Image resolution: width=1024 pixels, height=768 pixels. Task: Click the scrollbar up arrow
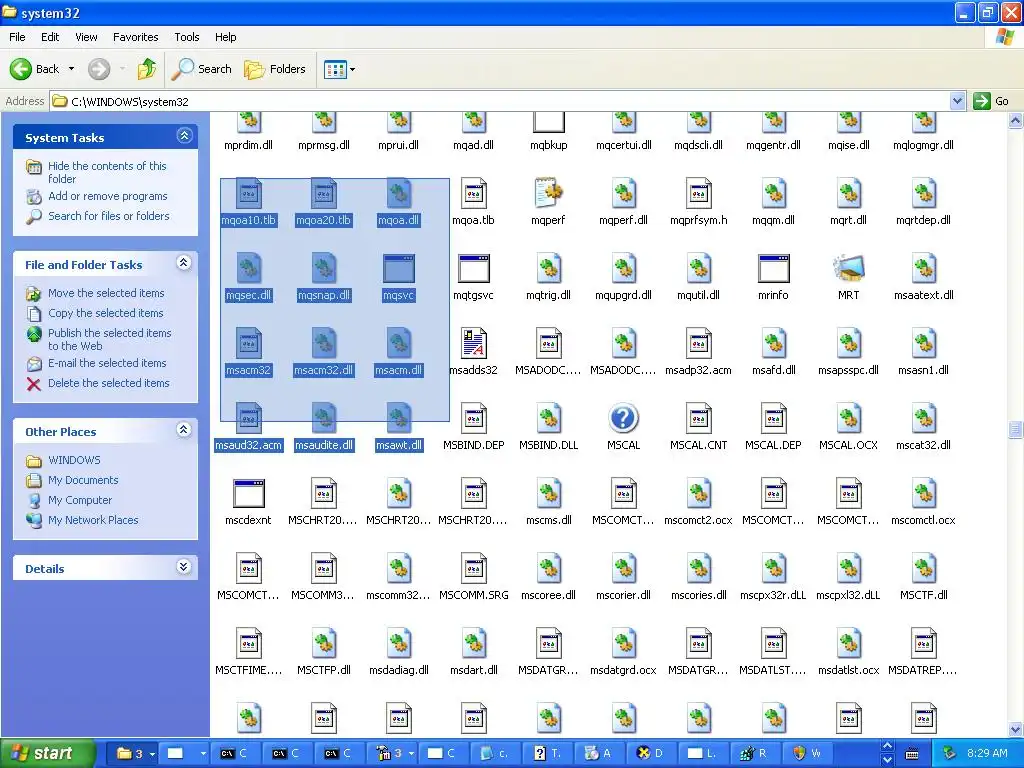pos(1015,121)
